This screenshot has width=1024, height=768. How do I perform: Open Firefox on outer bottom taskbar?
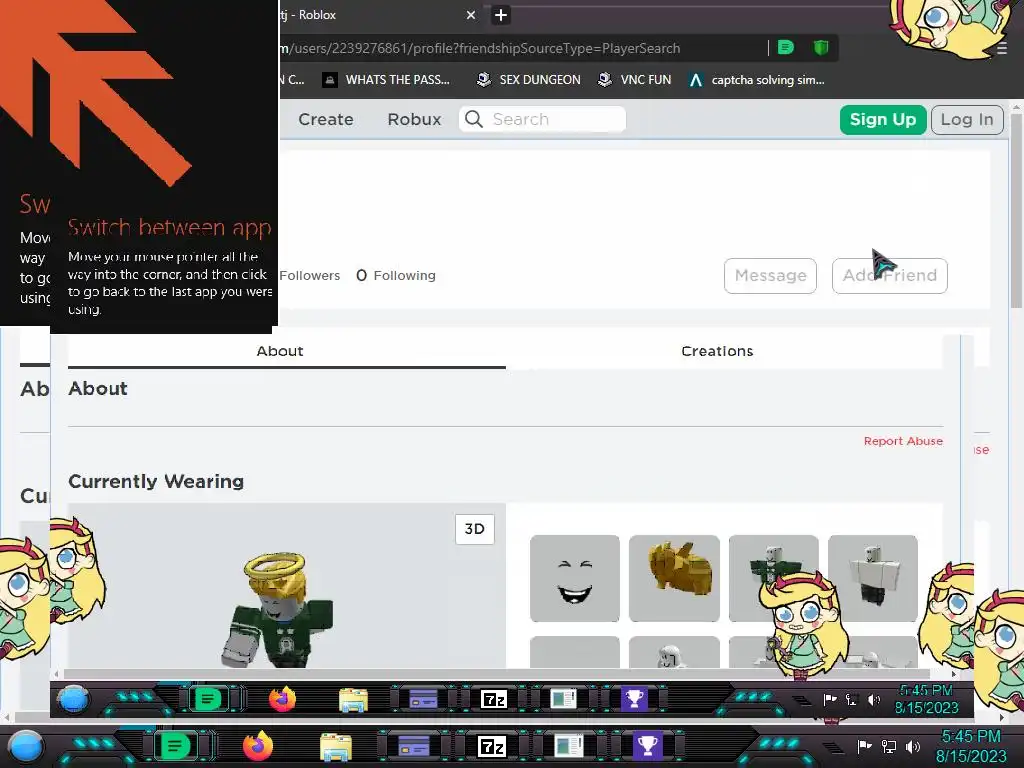[257, 746]
